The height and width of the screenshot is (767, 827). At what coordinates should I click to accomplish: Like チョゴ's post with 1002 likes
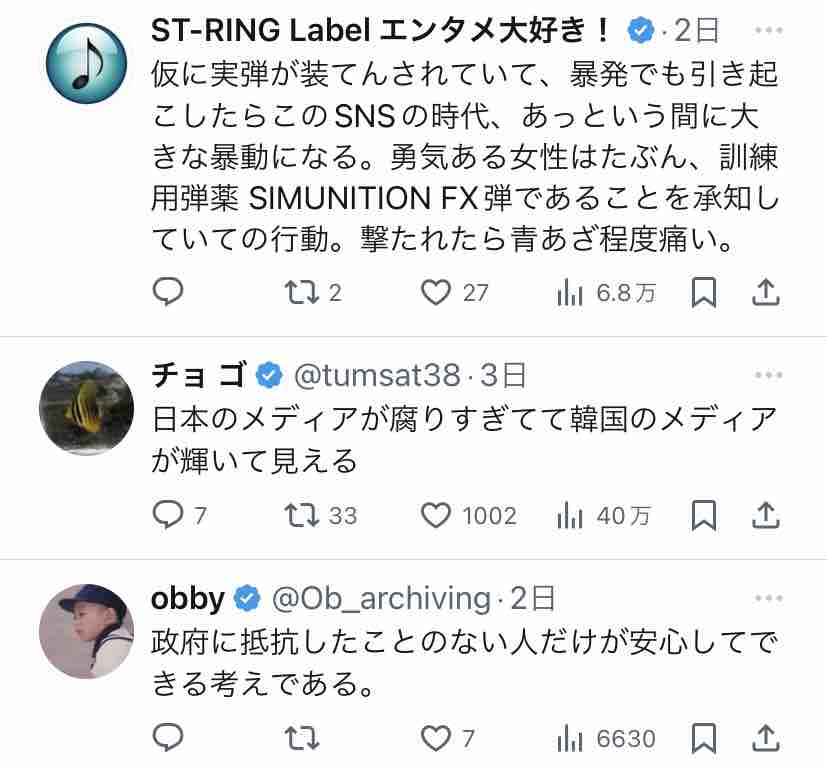point(468,516)
